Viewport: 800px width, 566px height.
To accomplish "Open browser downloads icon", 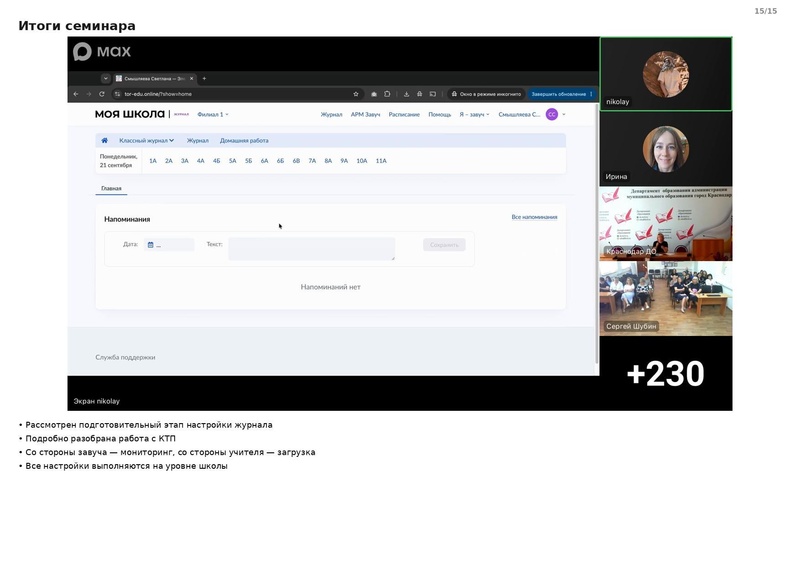I will point(406,94).
